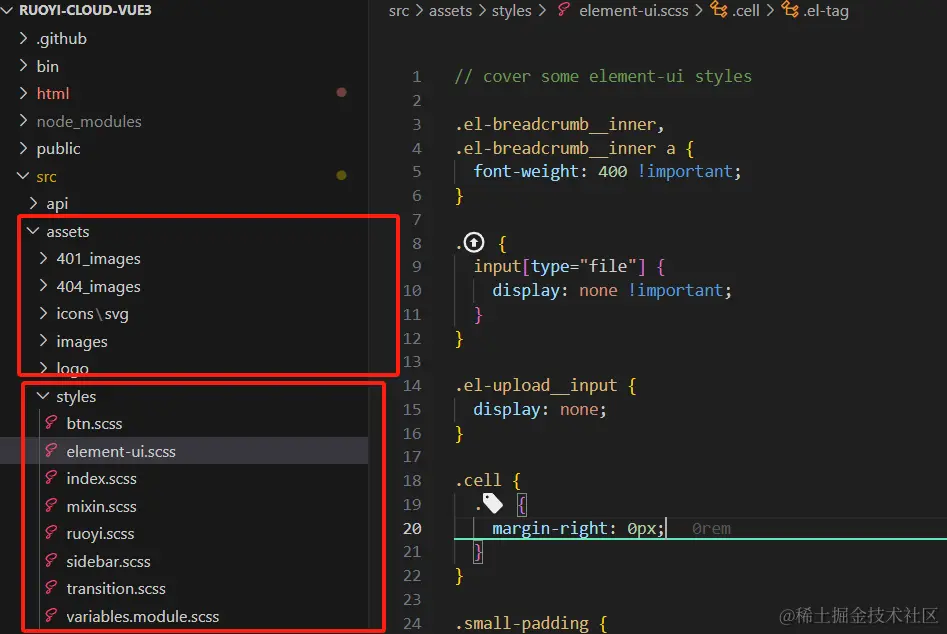Expand the public folder chevron
Screen dimensions: 947x634
pos(24,148)
